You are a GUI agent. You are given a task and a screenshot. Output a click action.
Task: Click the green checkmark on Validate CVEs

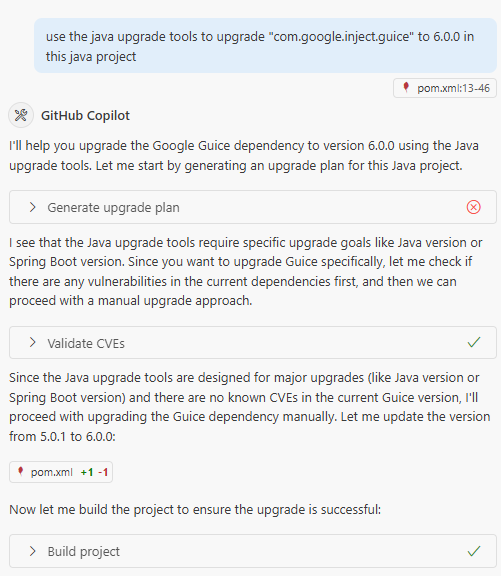pyautogui.click(x=474, y=342)
